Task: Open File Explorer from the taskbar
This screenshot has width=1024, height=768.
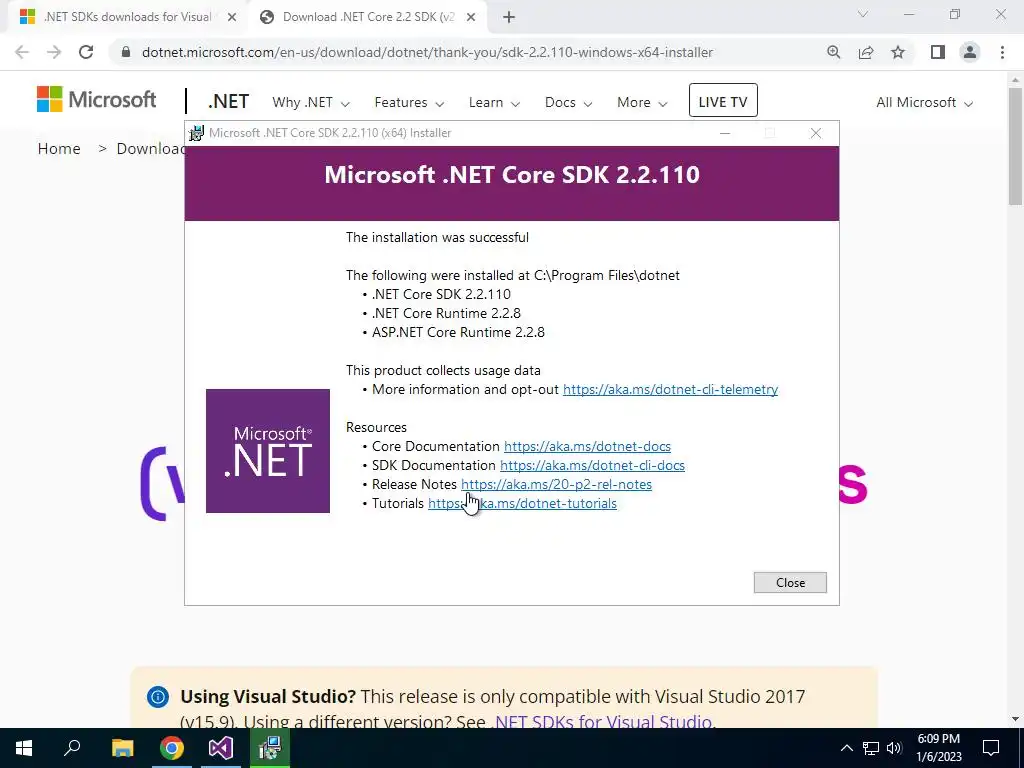Action: (122, 748)
